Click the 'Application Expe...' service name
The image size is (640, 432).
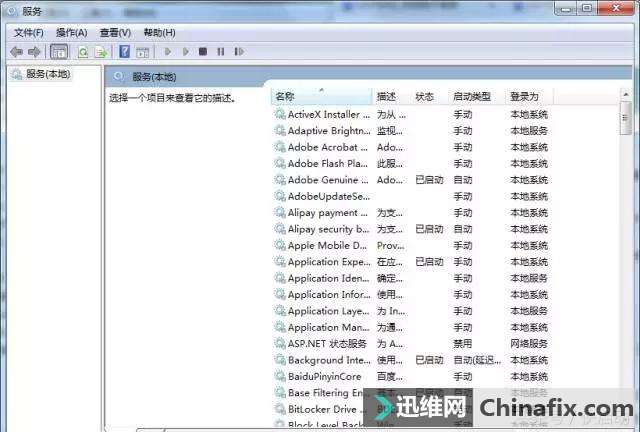329,262
